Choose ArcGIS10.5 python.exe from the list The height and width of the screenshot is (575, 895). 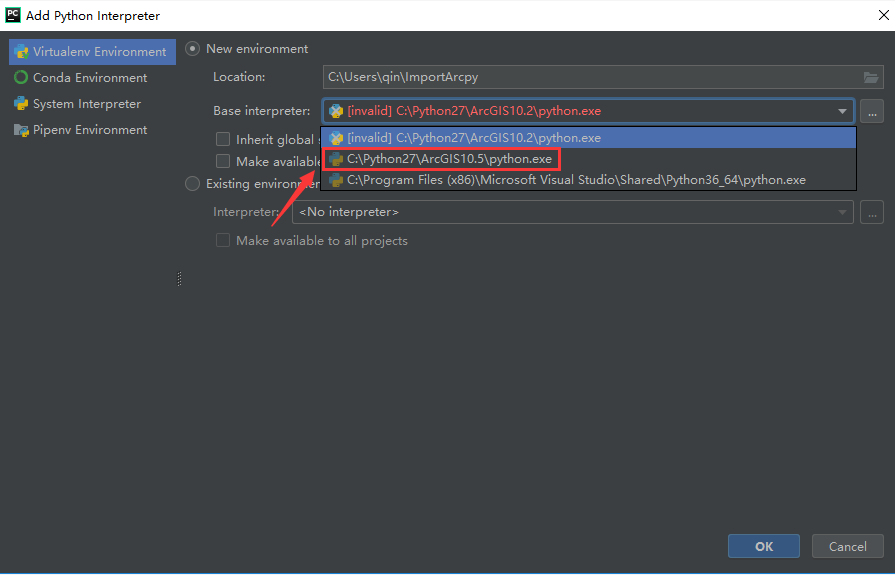point(449,159)
